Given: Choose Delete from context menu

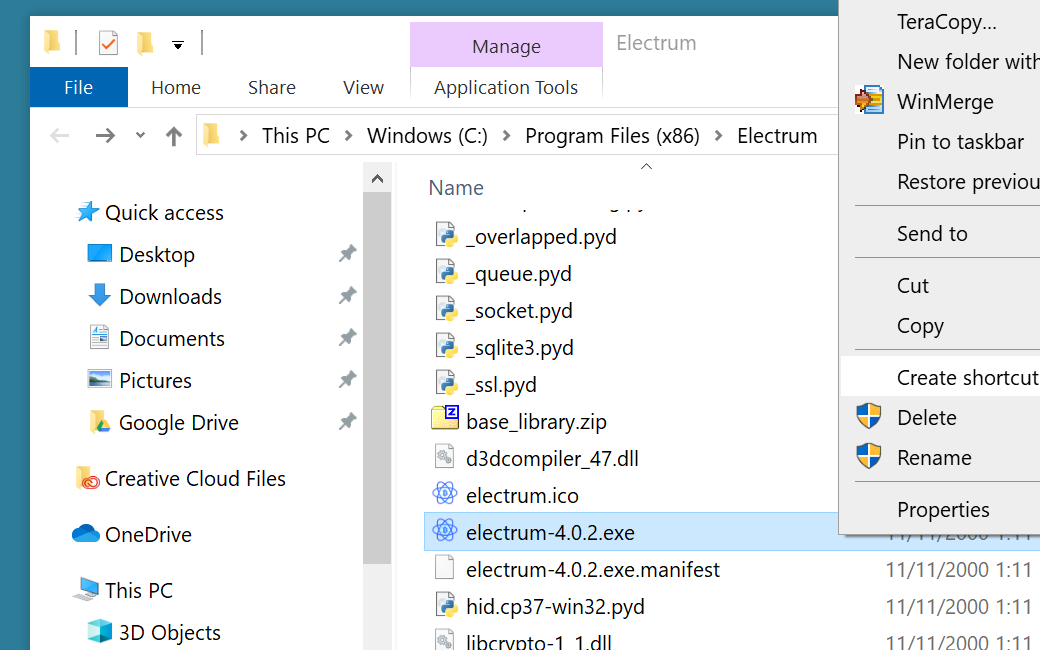Looking at the screenshot, I should (x=927, y=417).
